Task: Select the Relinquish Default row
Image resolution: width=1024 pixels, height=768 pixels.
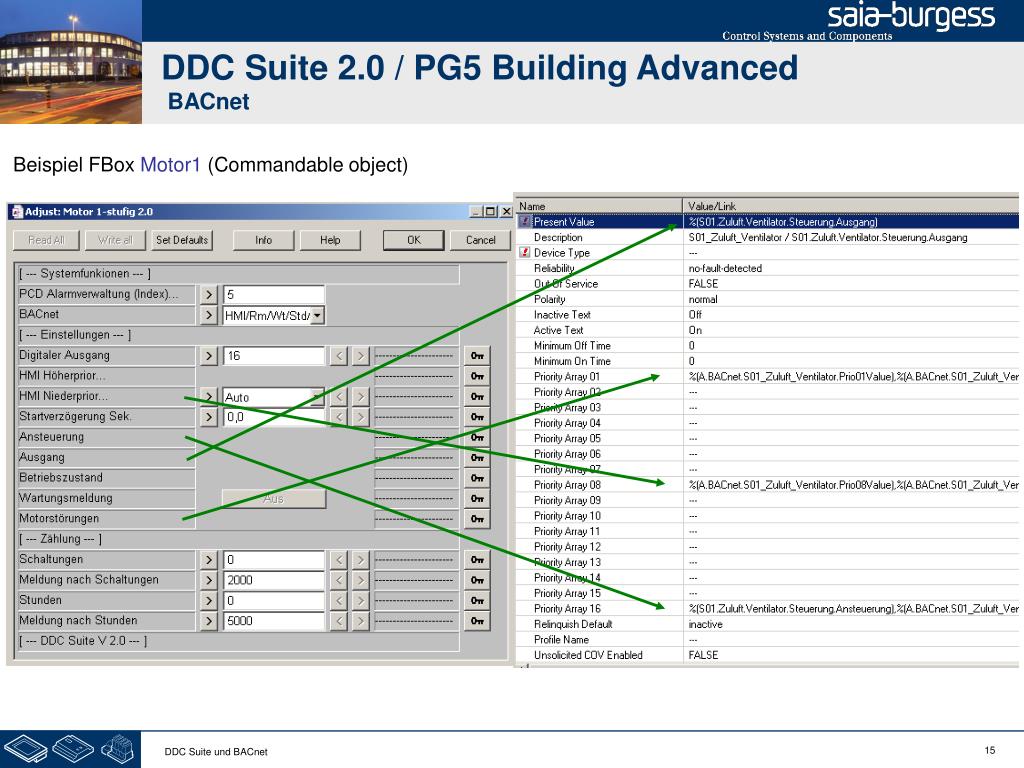Action: tap(767, 624)
